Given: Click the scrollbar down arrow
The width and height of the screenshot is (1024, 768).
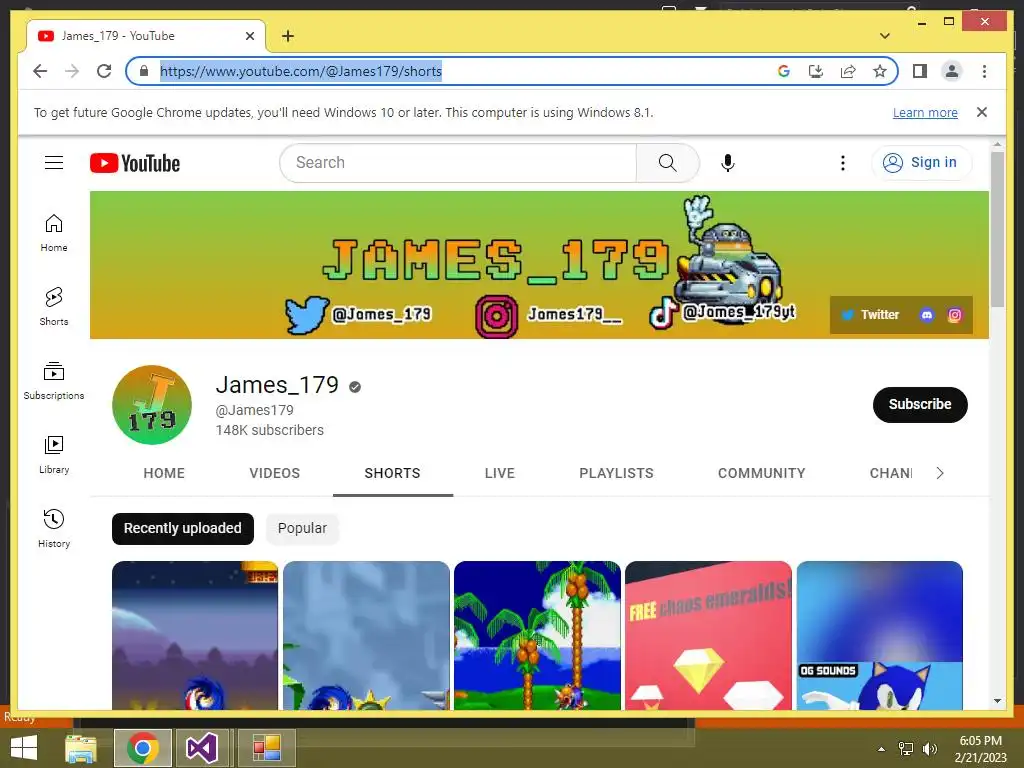Looking at the screenshot, I should pos(997,701).
